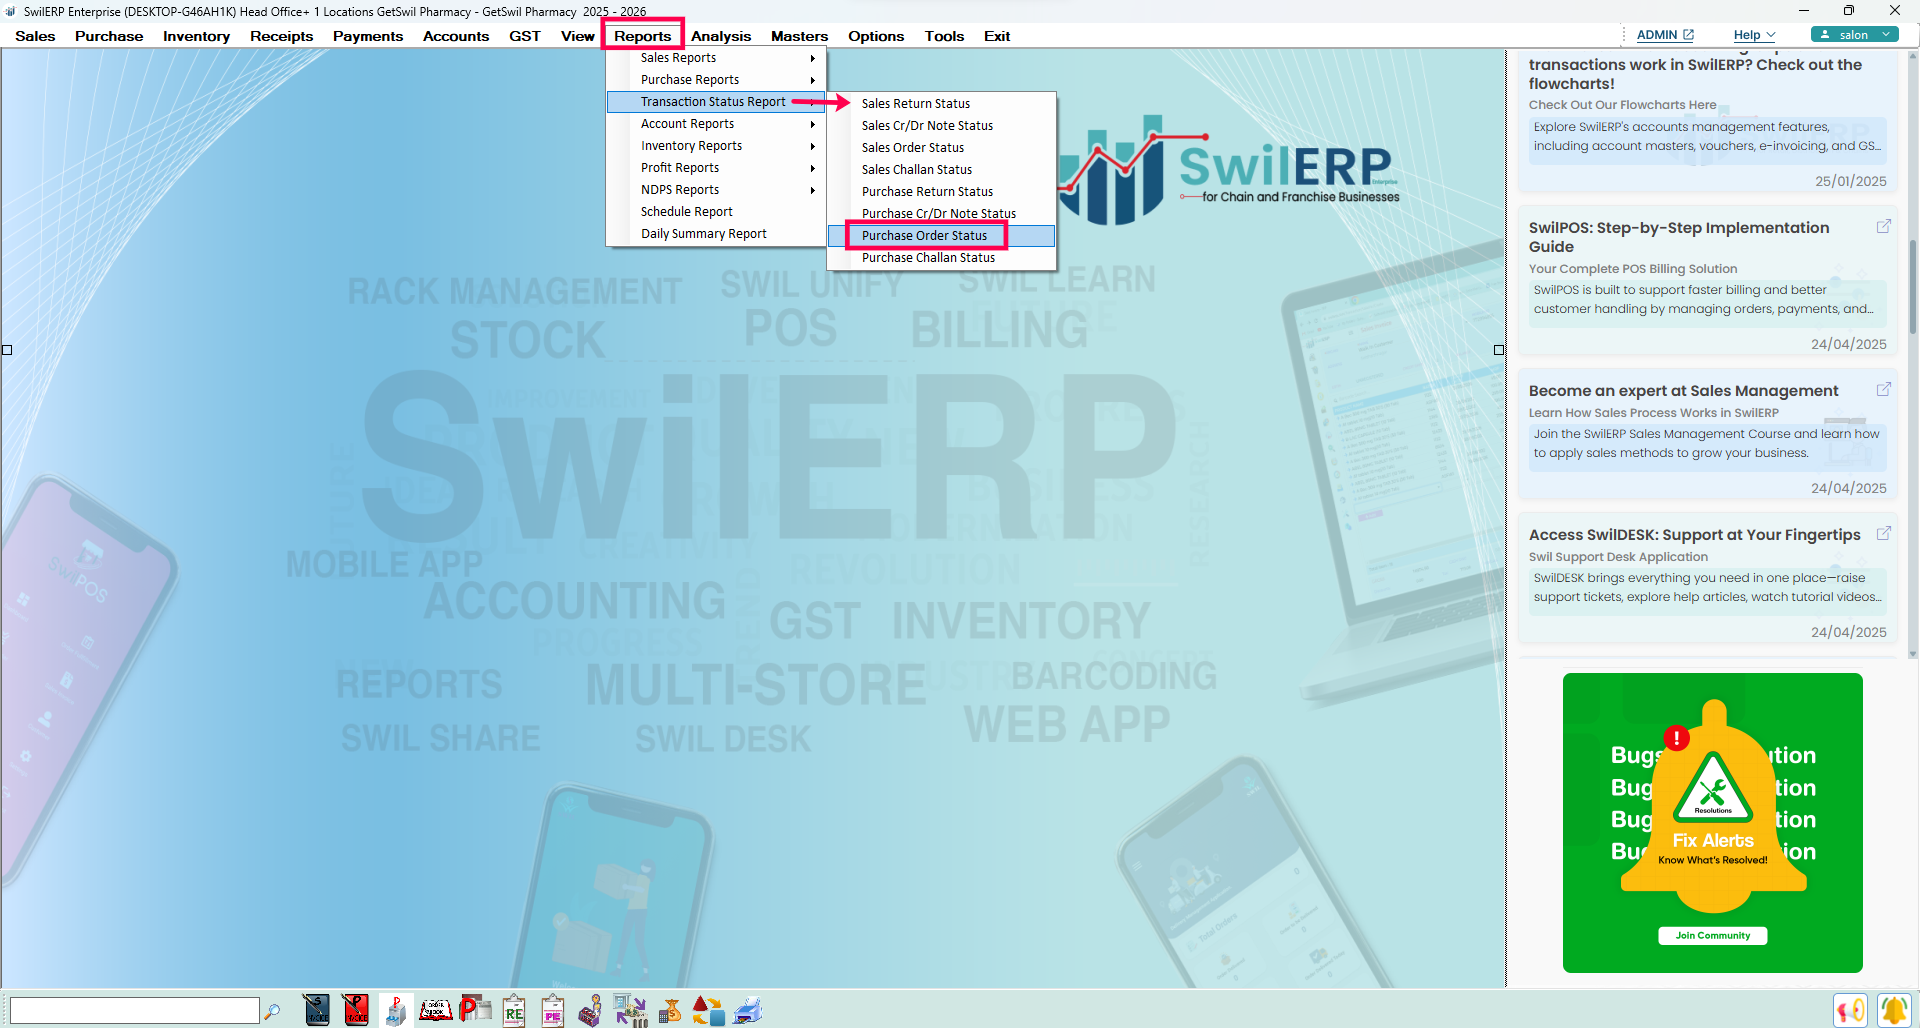The image size is (1920, 1028).
Task: Select Sales Cr/Dr Note Status
Action: point(941,126)
